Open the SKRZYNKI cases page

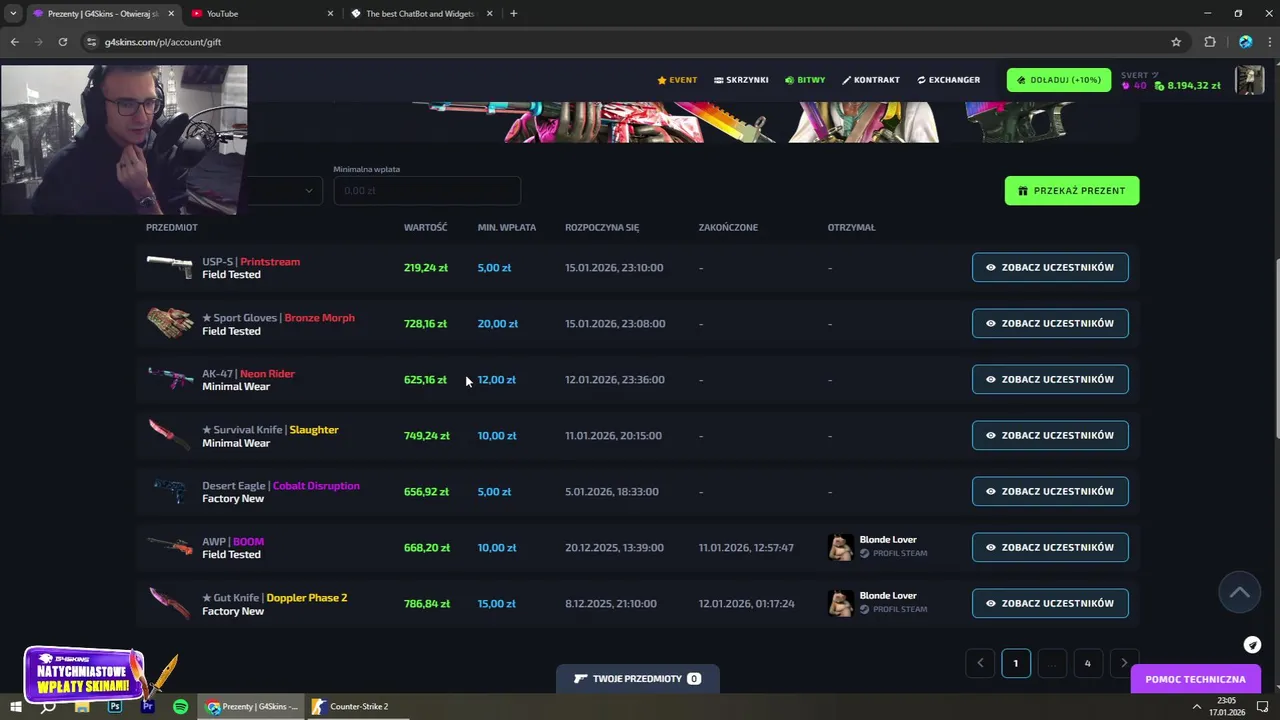[741, 80]
